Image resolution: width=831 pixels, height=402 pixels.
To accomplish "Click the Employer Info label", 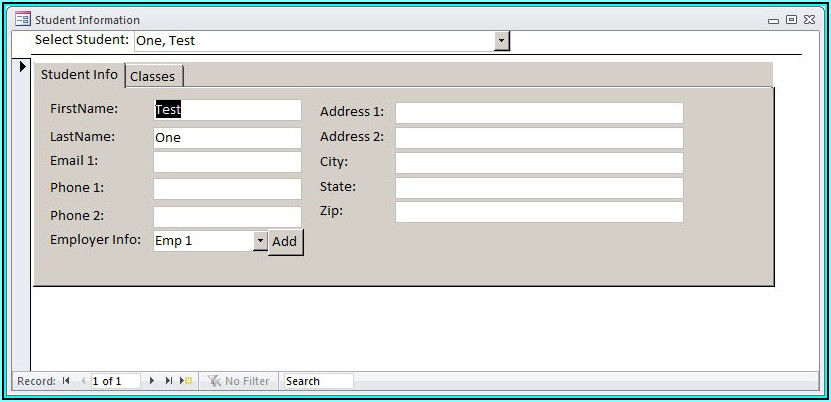I will click(95, 239).
